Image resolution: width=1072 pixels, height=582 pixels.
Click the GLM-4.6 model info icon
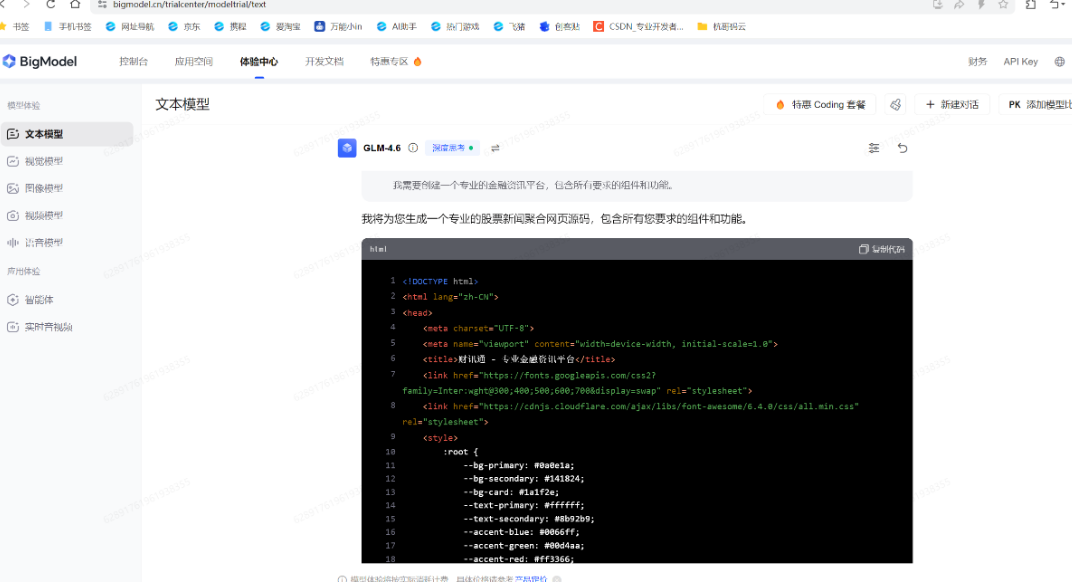413,148
